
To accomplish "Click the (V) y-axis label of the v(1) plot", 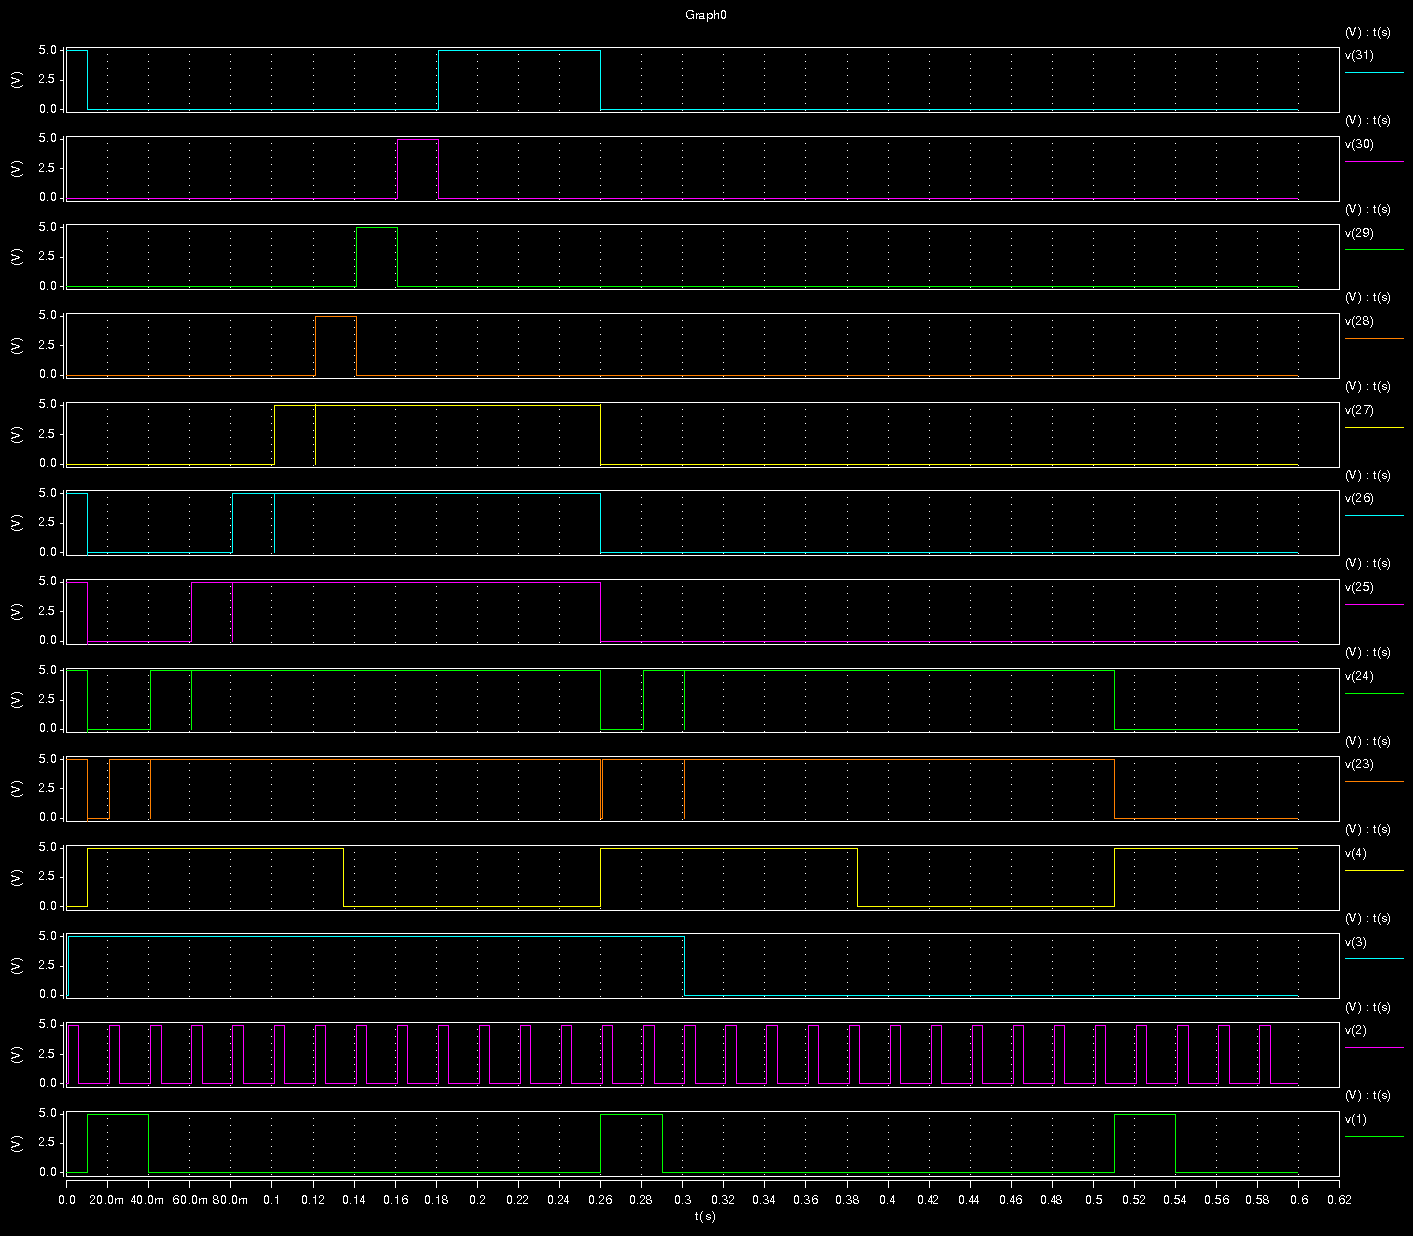I will 16,1143.
